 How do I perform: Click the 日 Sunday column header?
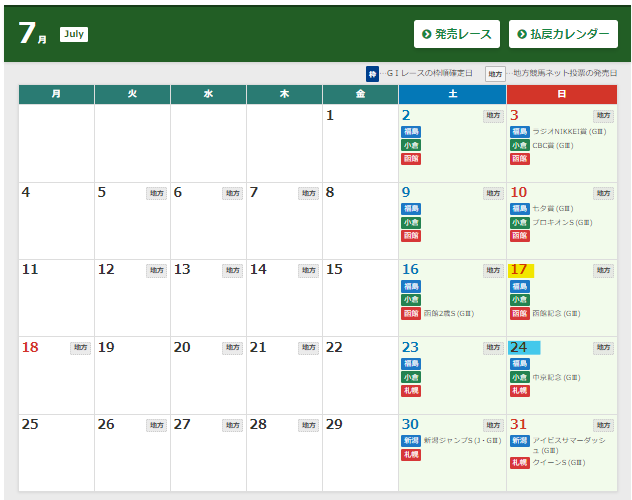pyautogui.click(x=562, y=94)
